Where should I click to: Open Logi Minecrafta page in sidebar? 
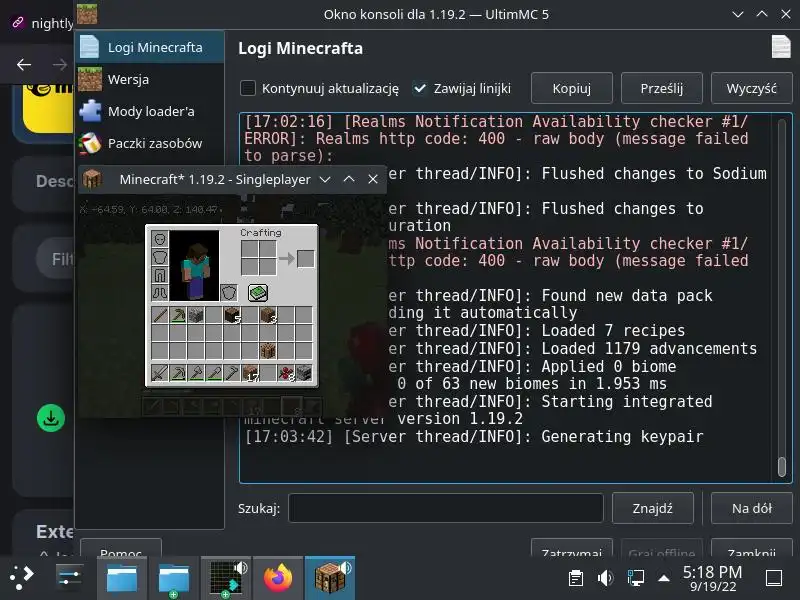(x=149, y=47)
